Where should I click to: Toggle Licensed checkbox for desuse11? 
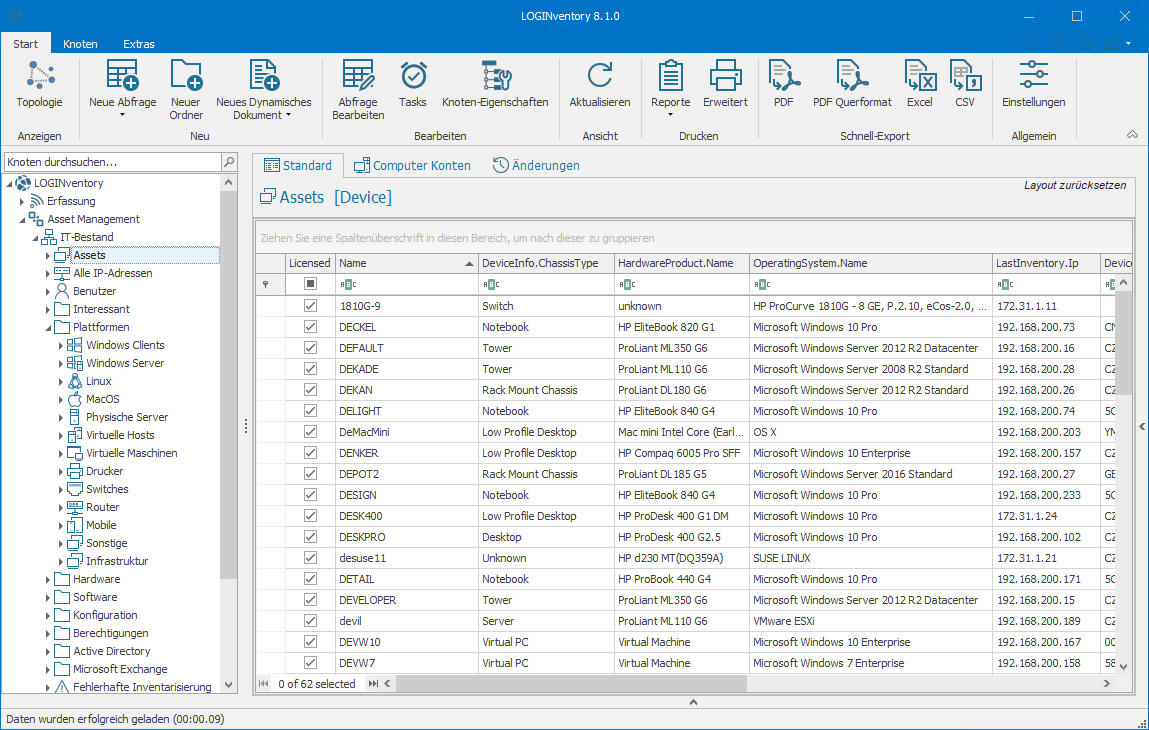311,558
